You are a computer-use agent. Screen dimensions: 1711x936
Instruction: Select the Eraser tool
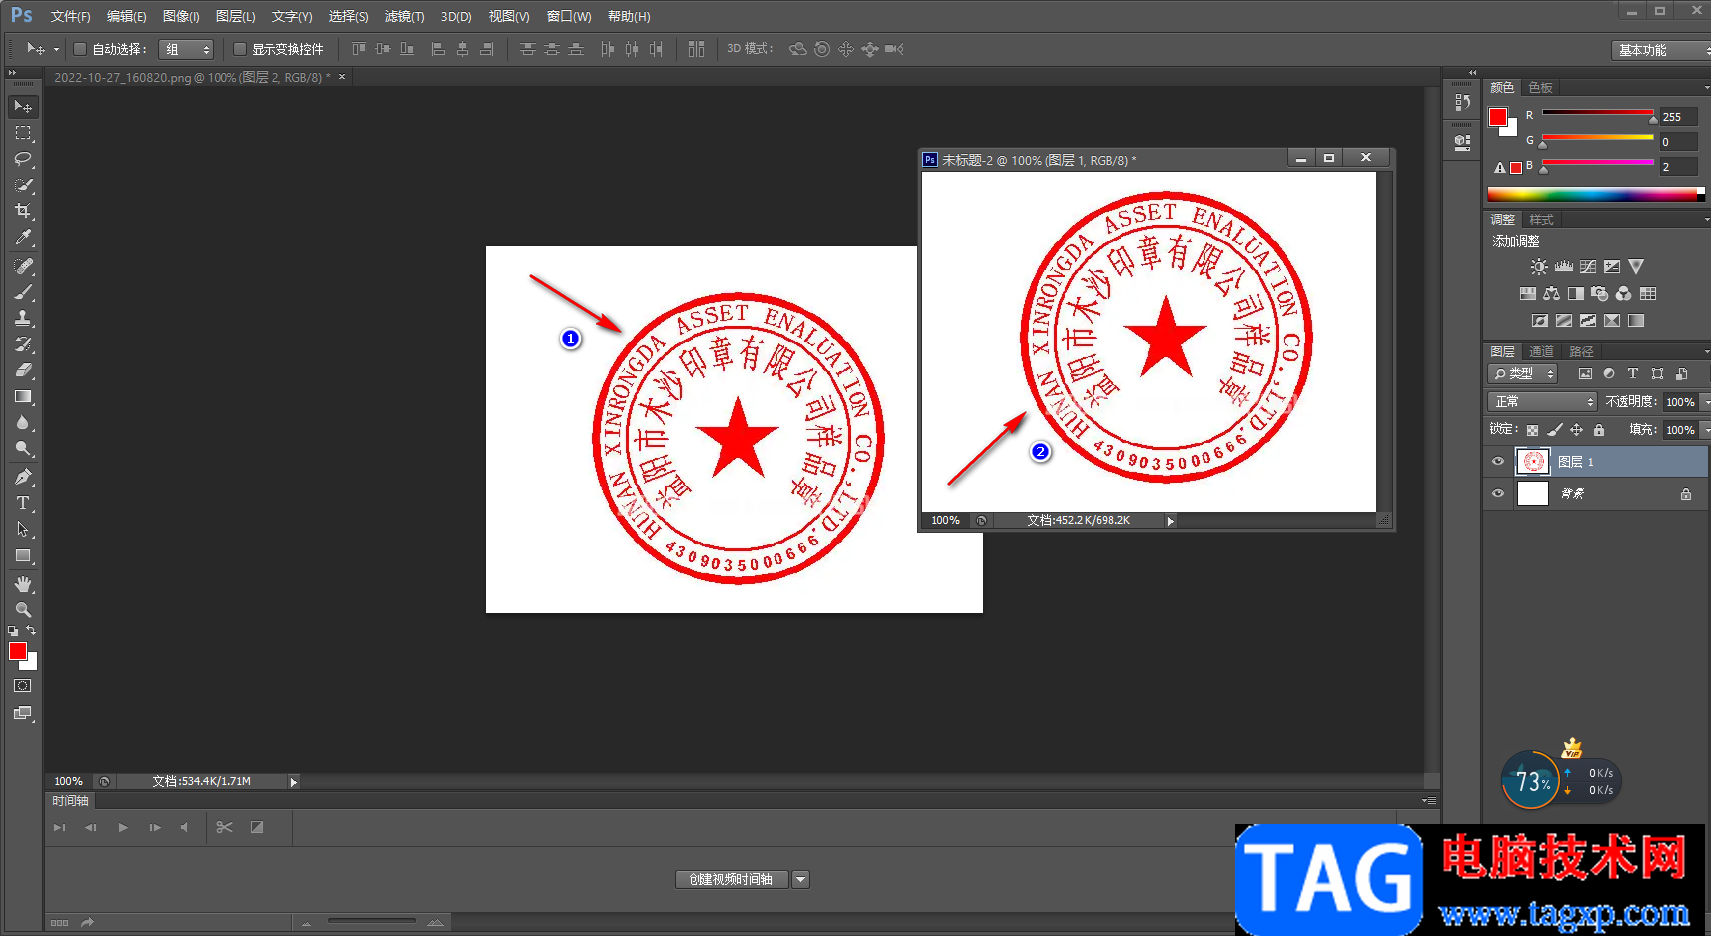point(23,370)
